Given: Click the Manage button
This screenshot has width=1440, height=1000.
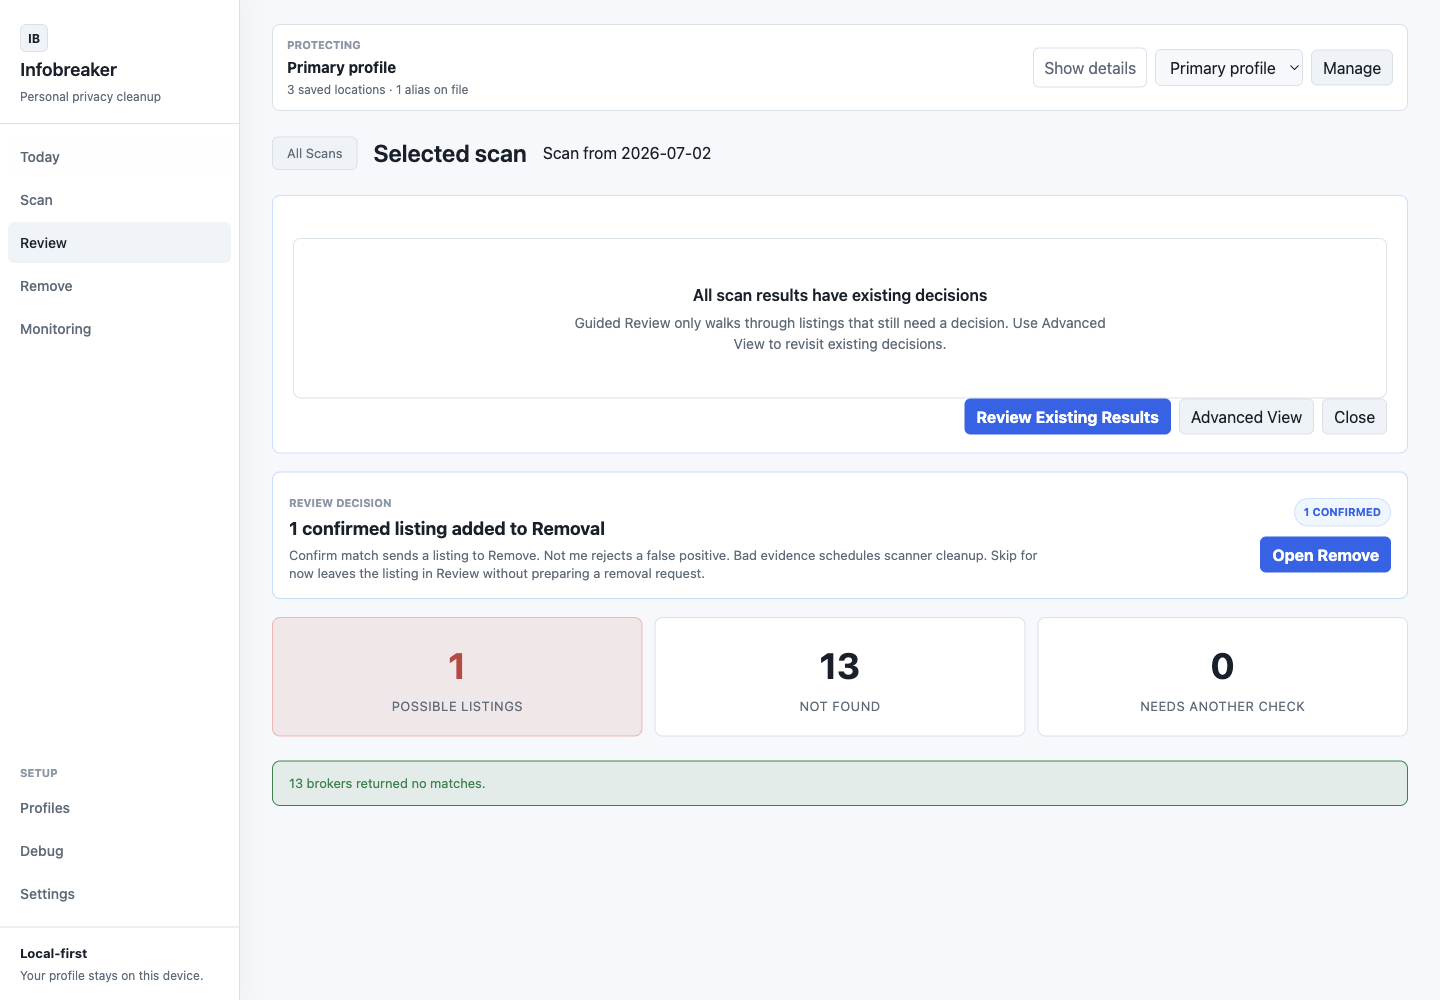Looking at the screenshot, I should pyautogui.click(x=1352, y=68).
